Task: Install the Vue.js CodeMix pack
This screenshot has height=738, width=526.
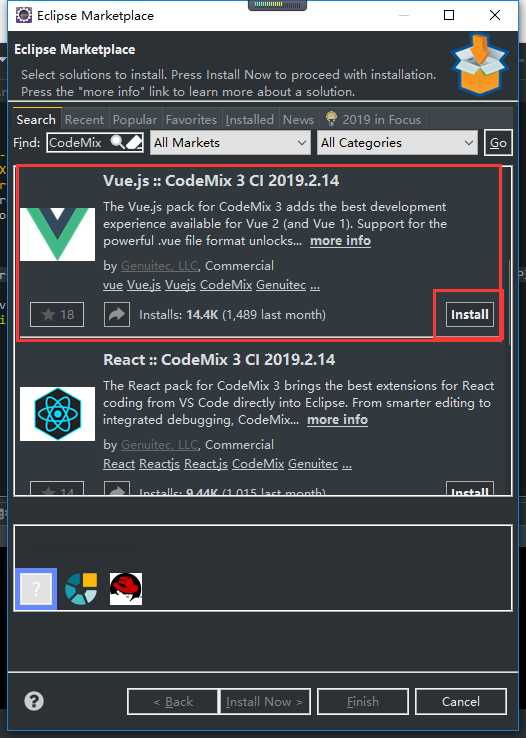Action: tap(470, 314)
